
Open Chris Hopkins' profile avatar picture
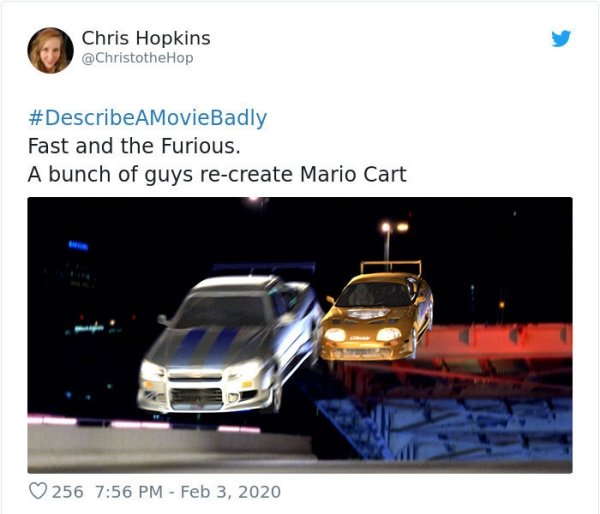51,50
